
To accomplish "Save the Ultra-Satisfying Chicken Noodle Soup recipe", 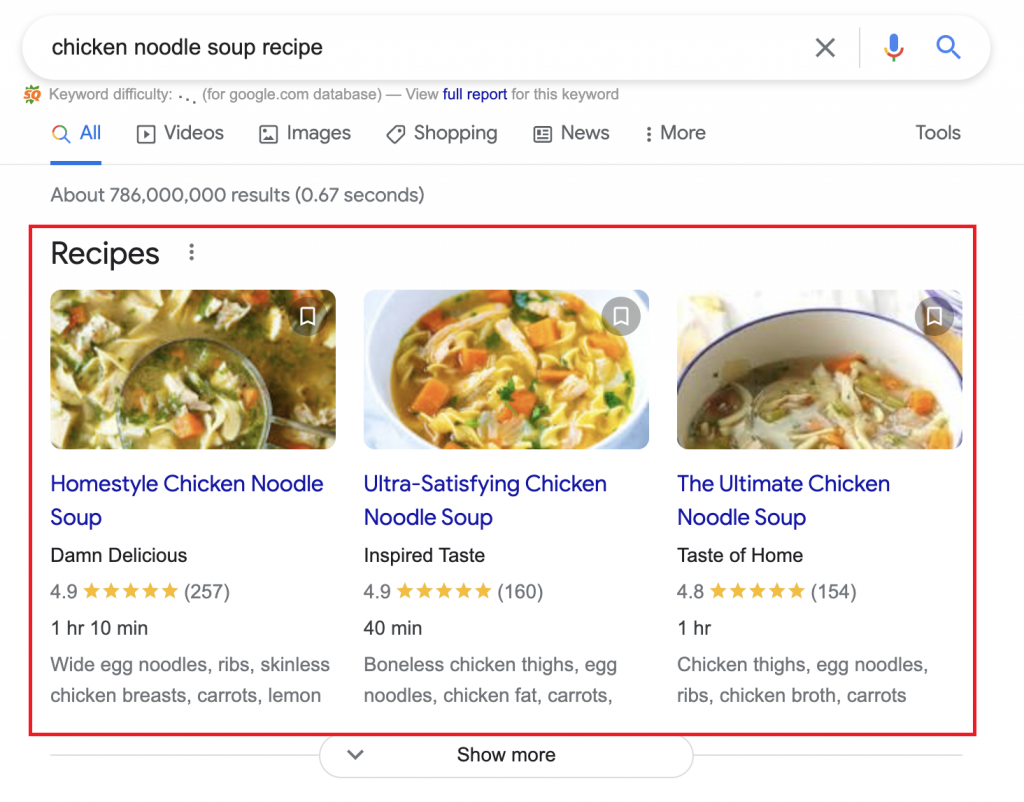I will pyautogui.click(x=621, y=316).
